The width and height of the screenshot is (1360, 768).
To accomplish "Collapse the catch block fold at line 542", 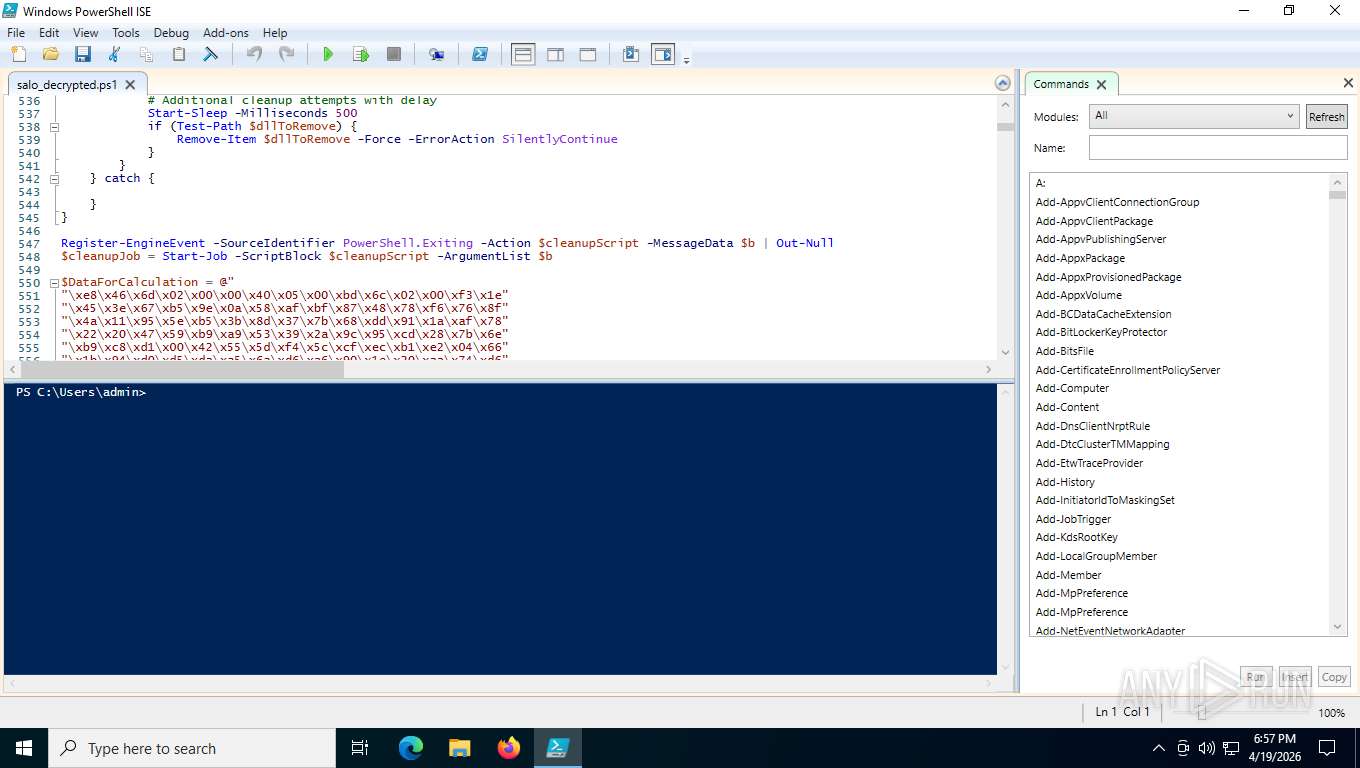I will [55, 178].
